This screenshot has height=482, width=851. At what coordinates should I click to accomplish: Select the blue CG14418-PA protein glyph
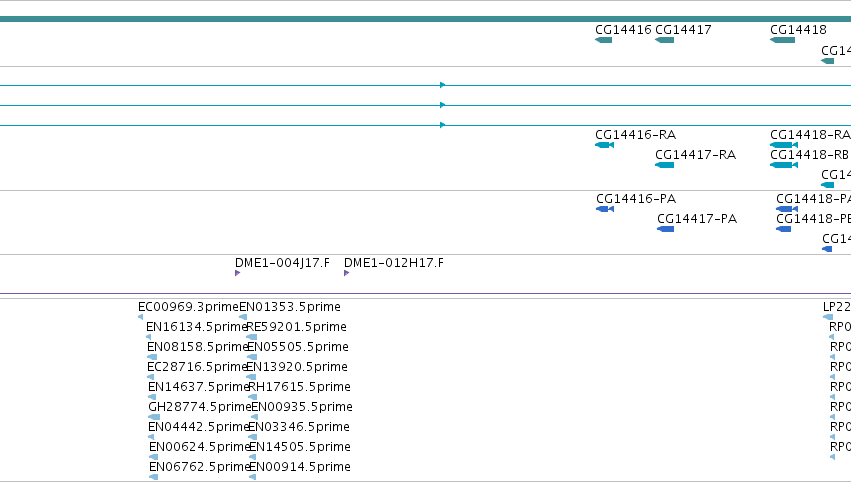tap(787, 209)
